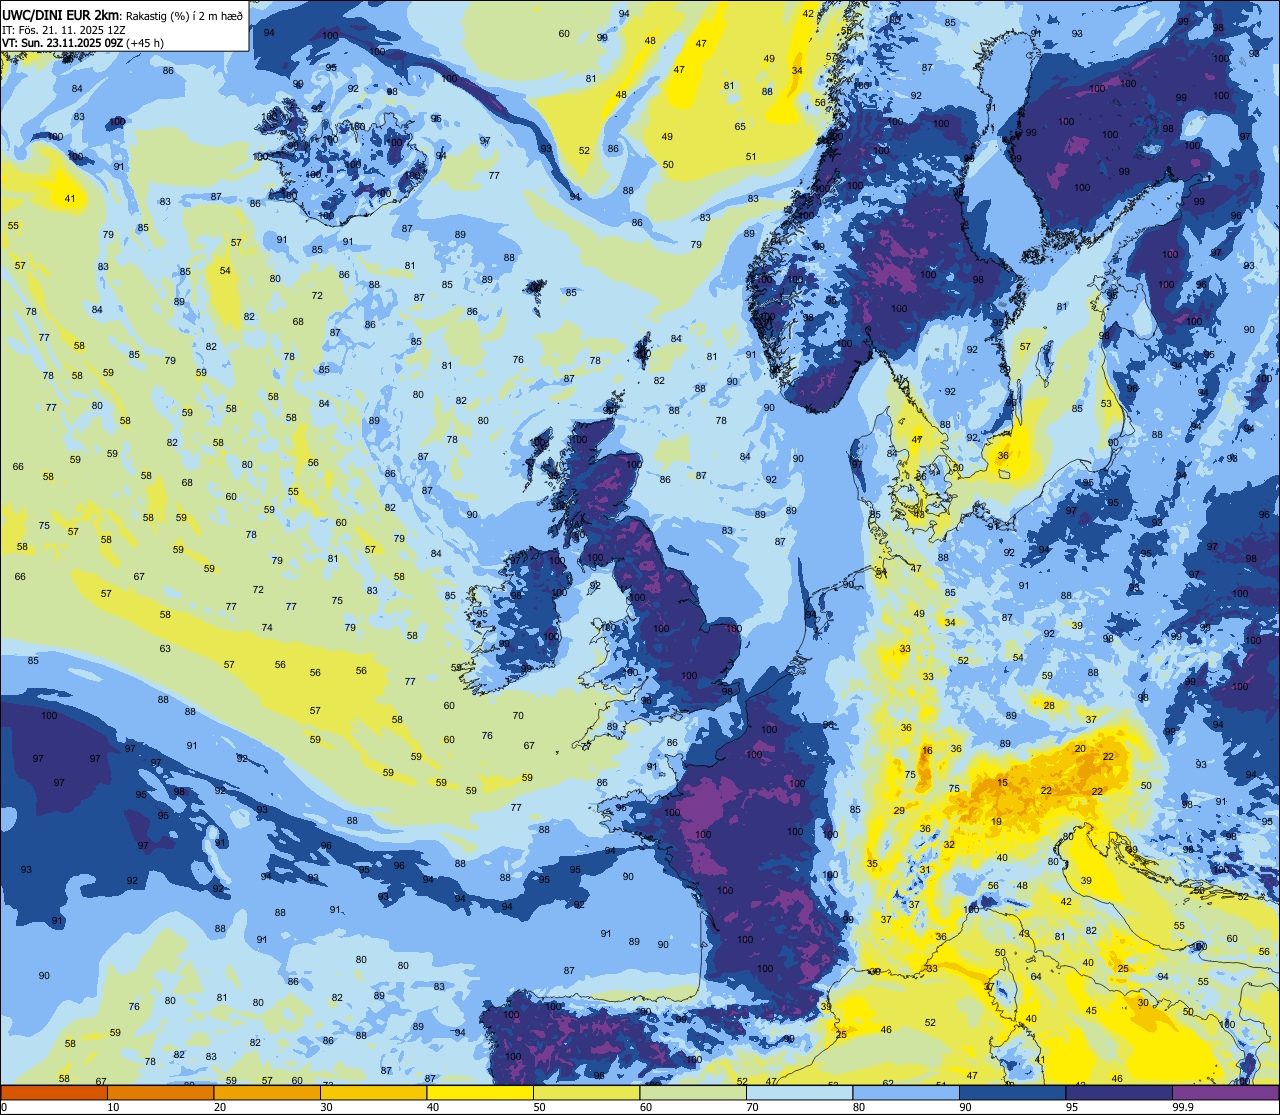The width and height of the screenshot is (1280, 1115).
Task: Select the 40–50% bright yellow legend swatch
Action: 480,1092
